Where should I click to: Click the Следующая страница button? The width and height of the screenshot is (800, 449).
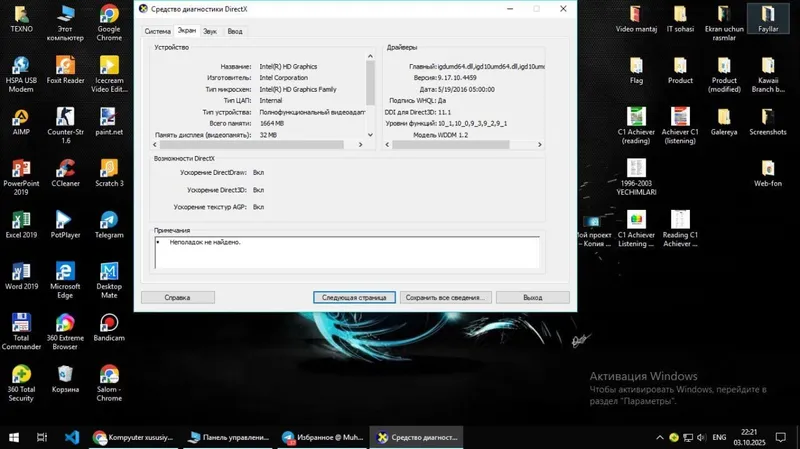tap(354, 297)
